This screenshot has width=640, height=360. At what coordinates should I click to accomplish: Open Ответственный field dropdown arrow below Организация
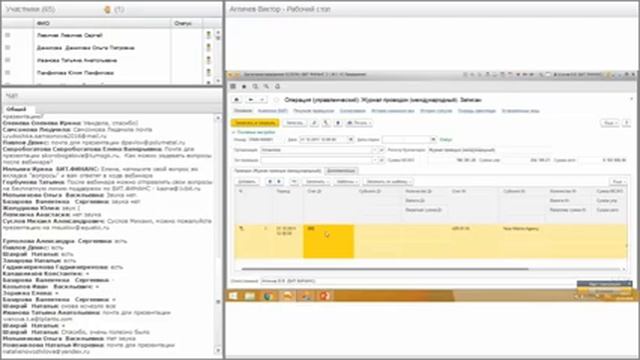click(375, 160)
